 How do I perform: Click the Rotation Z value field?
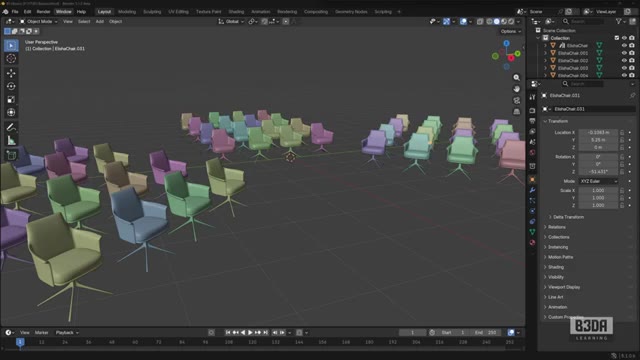tap(598, 172)
